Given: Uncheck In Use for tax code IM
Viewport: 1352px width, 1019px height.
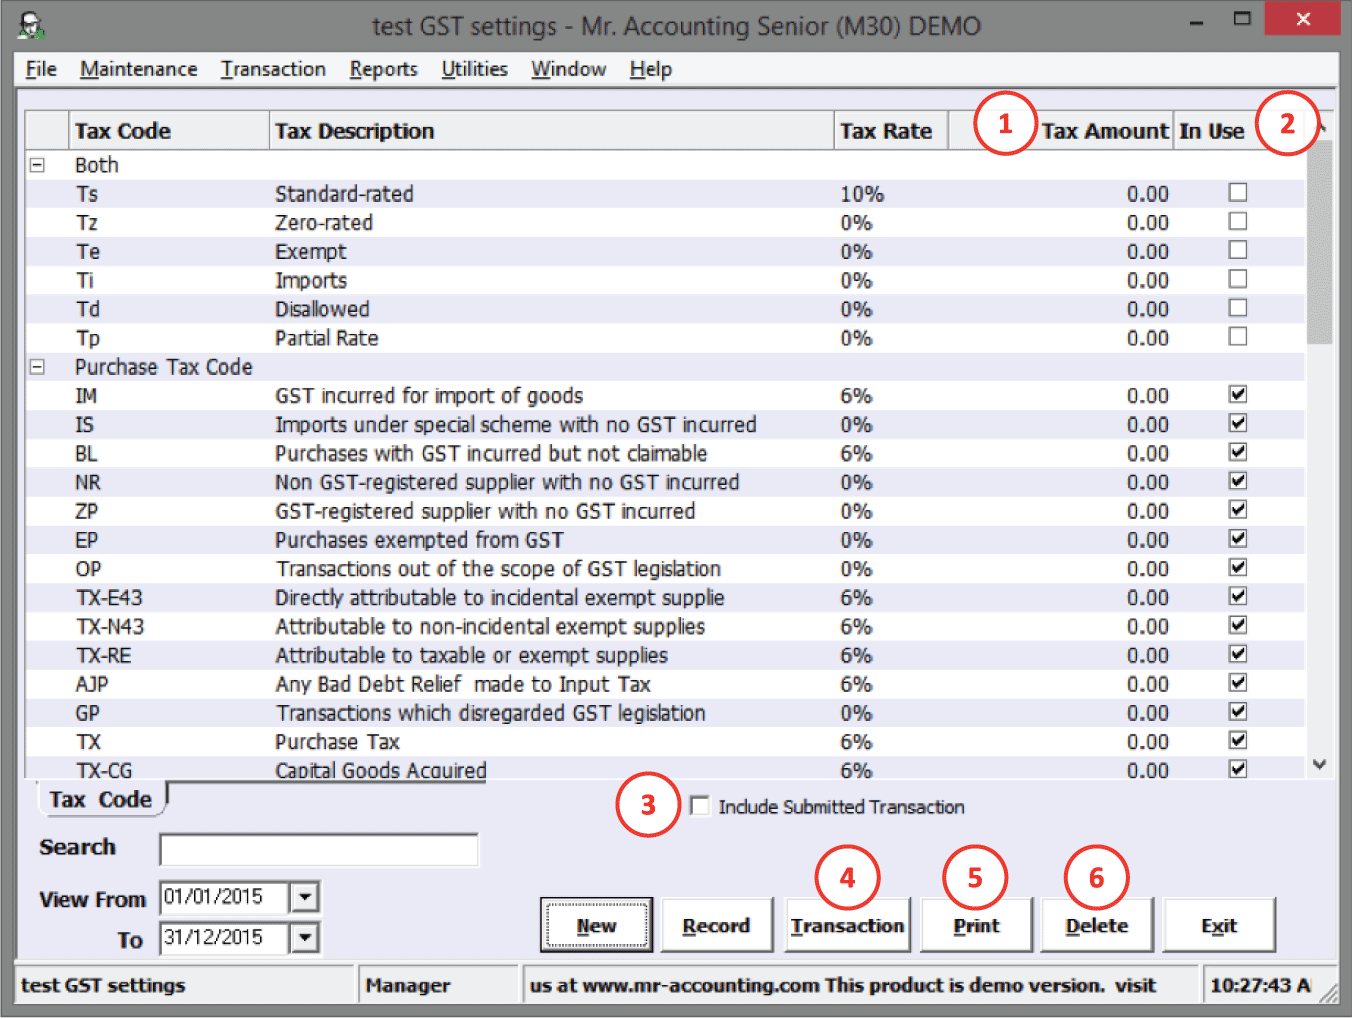Looking at the screenshot, I should tap(1238, 395).
